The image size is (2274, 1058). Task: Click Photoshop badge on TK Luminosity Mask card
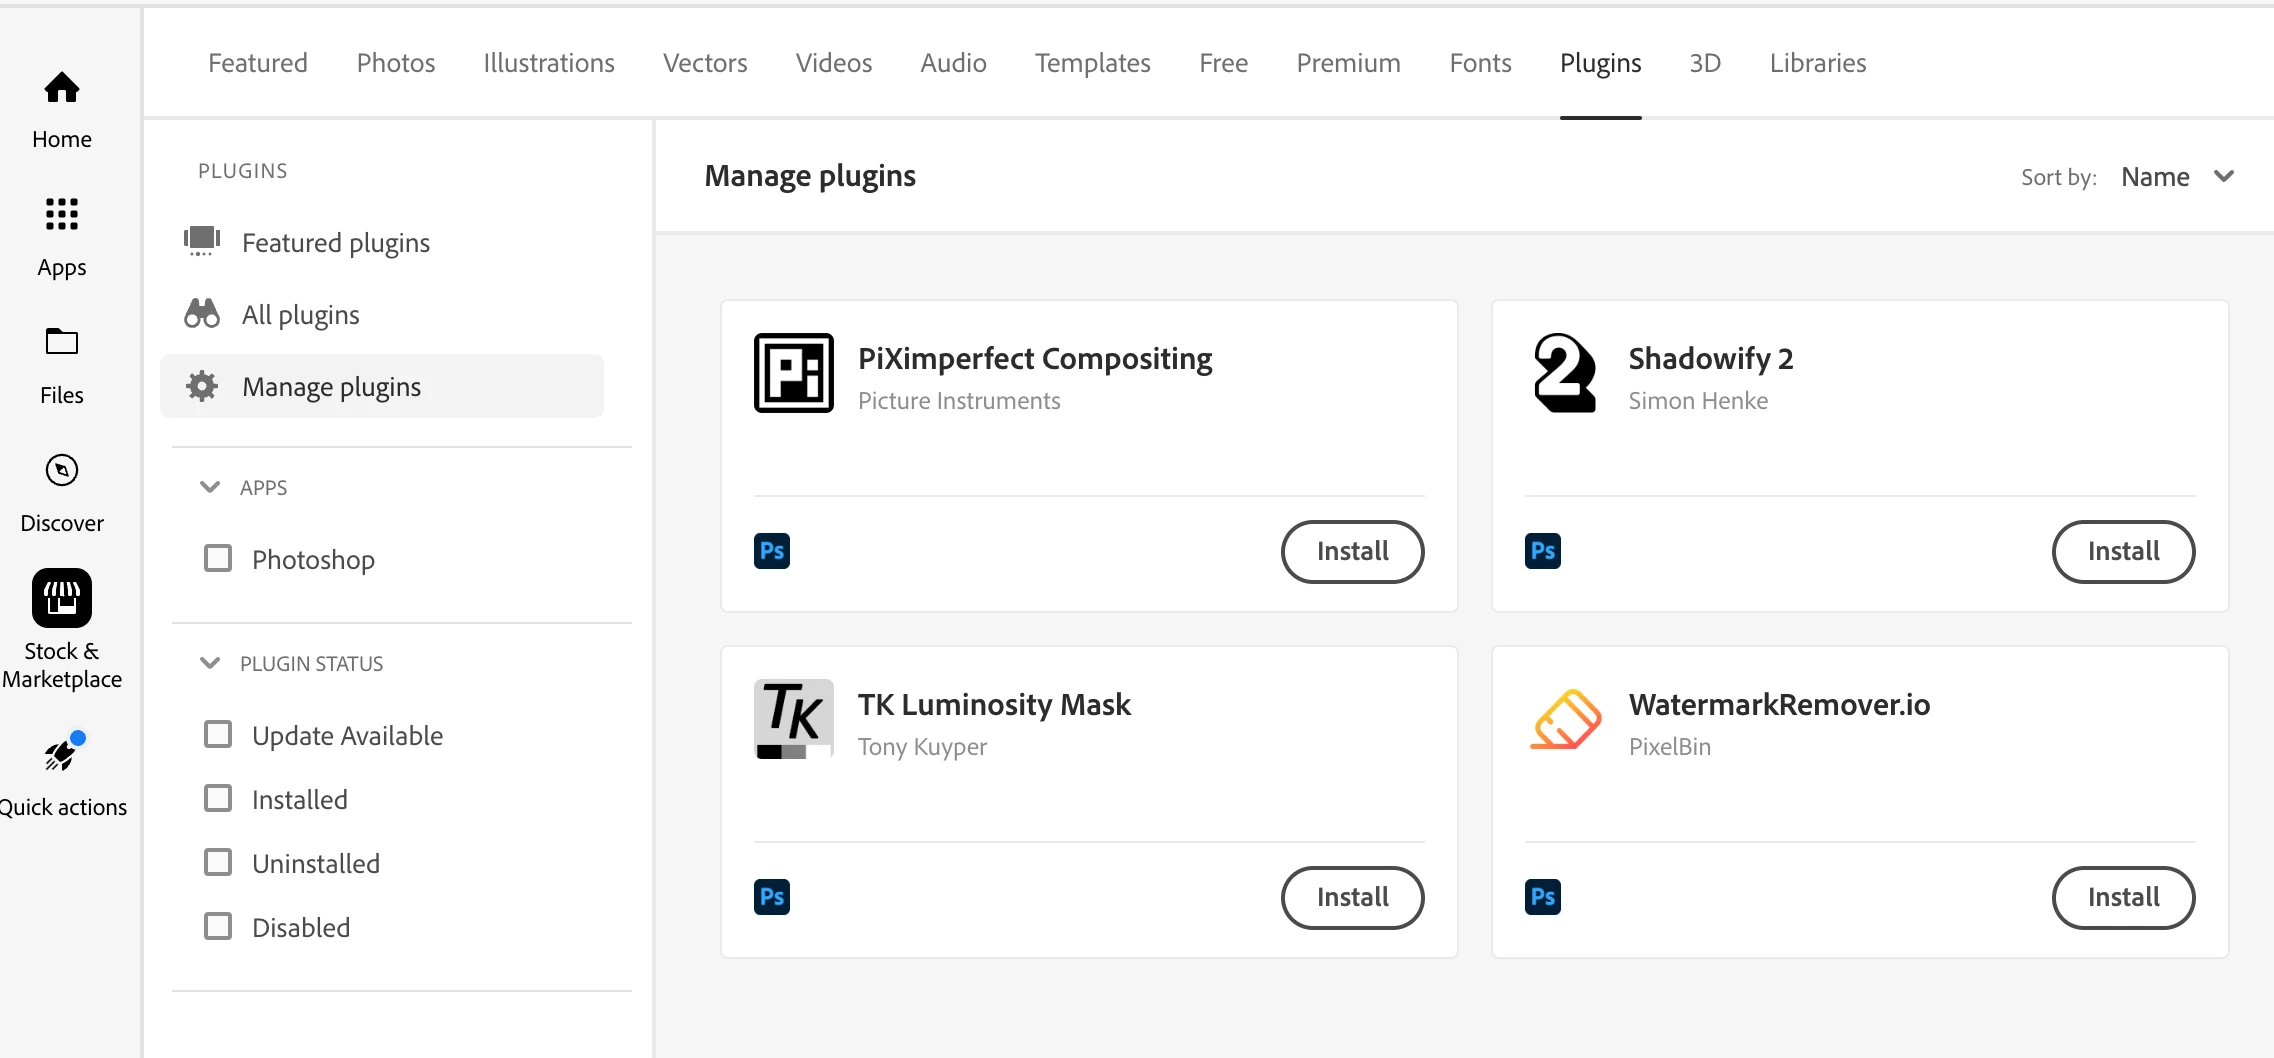pos(772,897)
